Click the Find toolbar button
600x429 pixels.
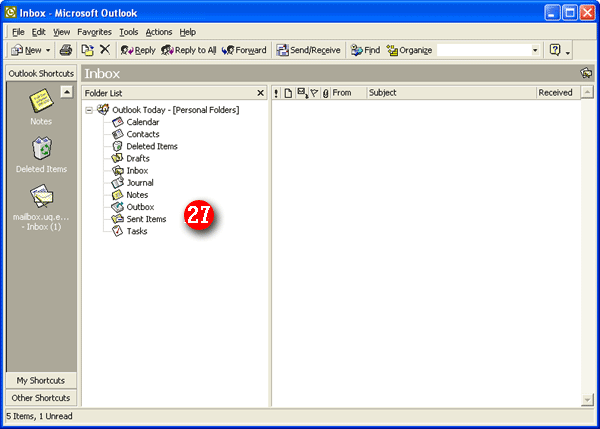coord(365,50)
